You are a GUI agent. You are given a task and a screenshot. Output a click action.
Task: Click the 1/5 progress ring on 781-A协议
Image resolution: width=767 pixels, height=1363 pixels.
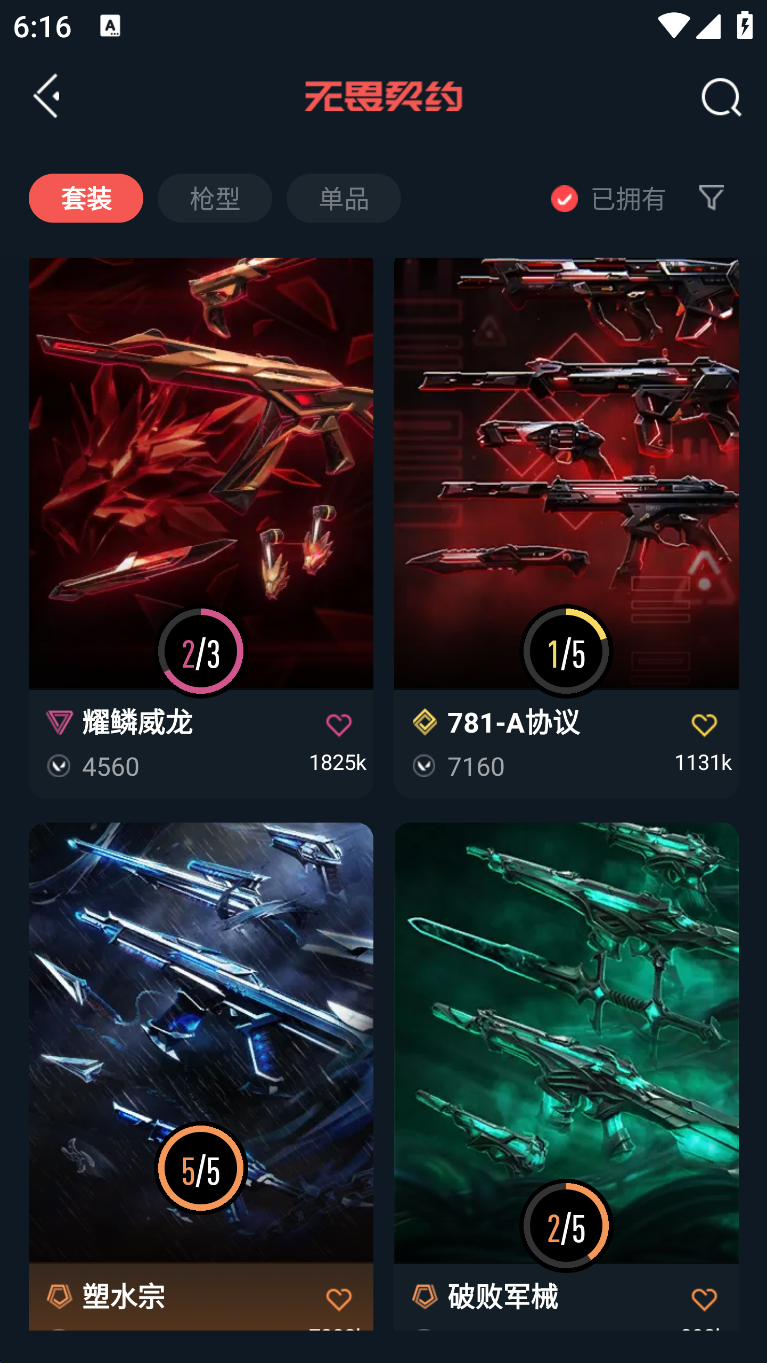tap(566, 652)
